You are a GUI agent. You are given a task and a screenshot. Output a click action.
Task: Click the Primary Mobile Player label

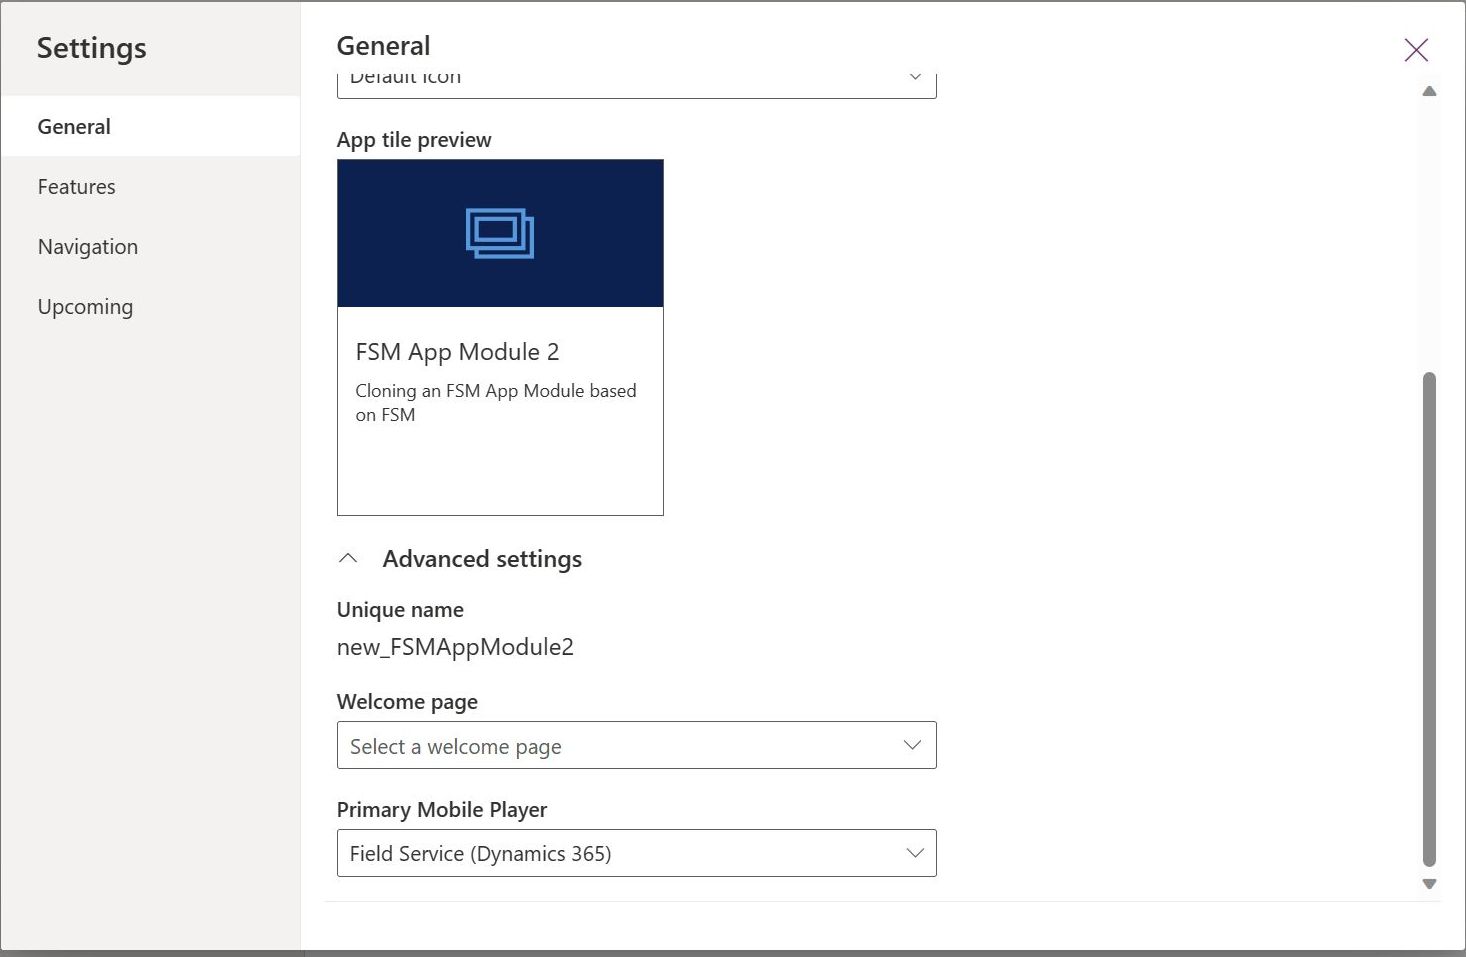coord(442,810)
